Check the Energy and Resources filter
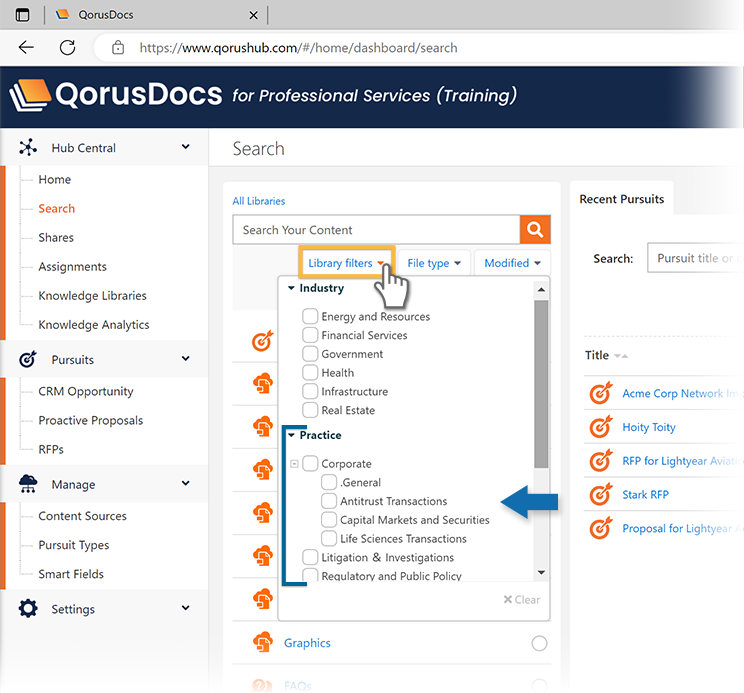744x693 pixels. pyautogui.click(x=310, y=316)
